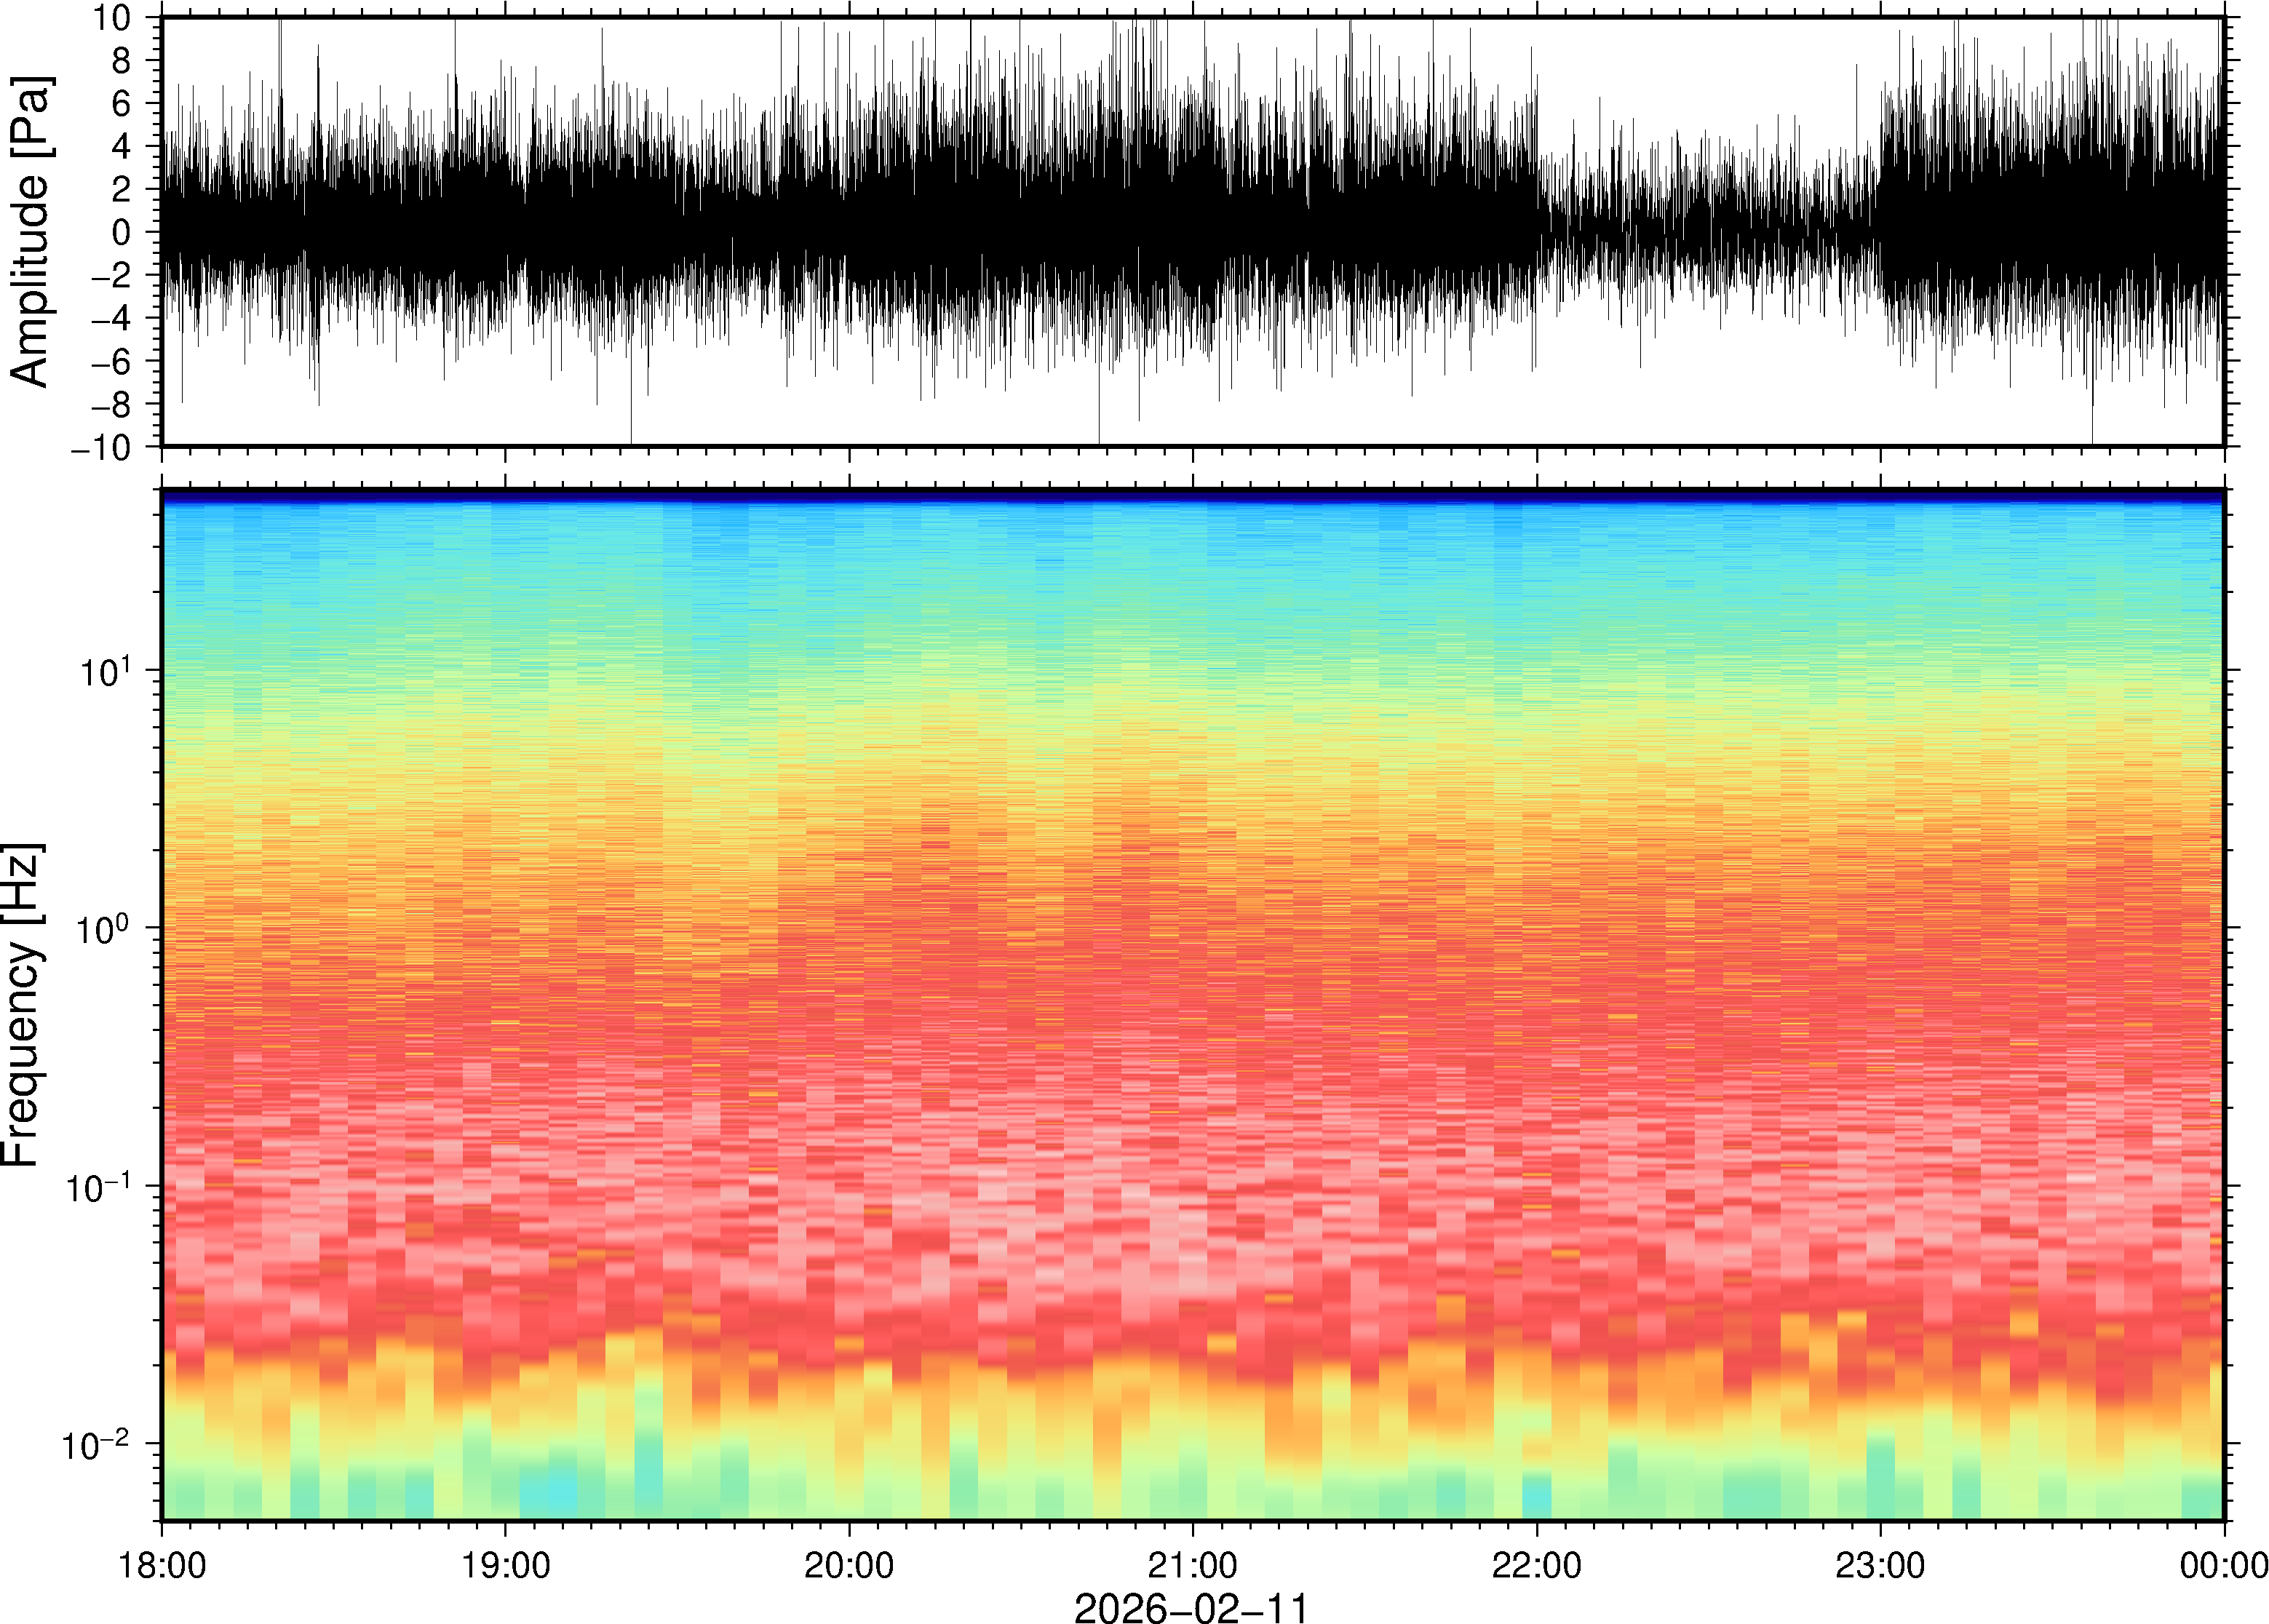Click the 10¹ frequency tick label

[105, 671]
